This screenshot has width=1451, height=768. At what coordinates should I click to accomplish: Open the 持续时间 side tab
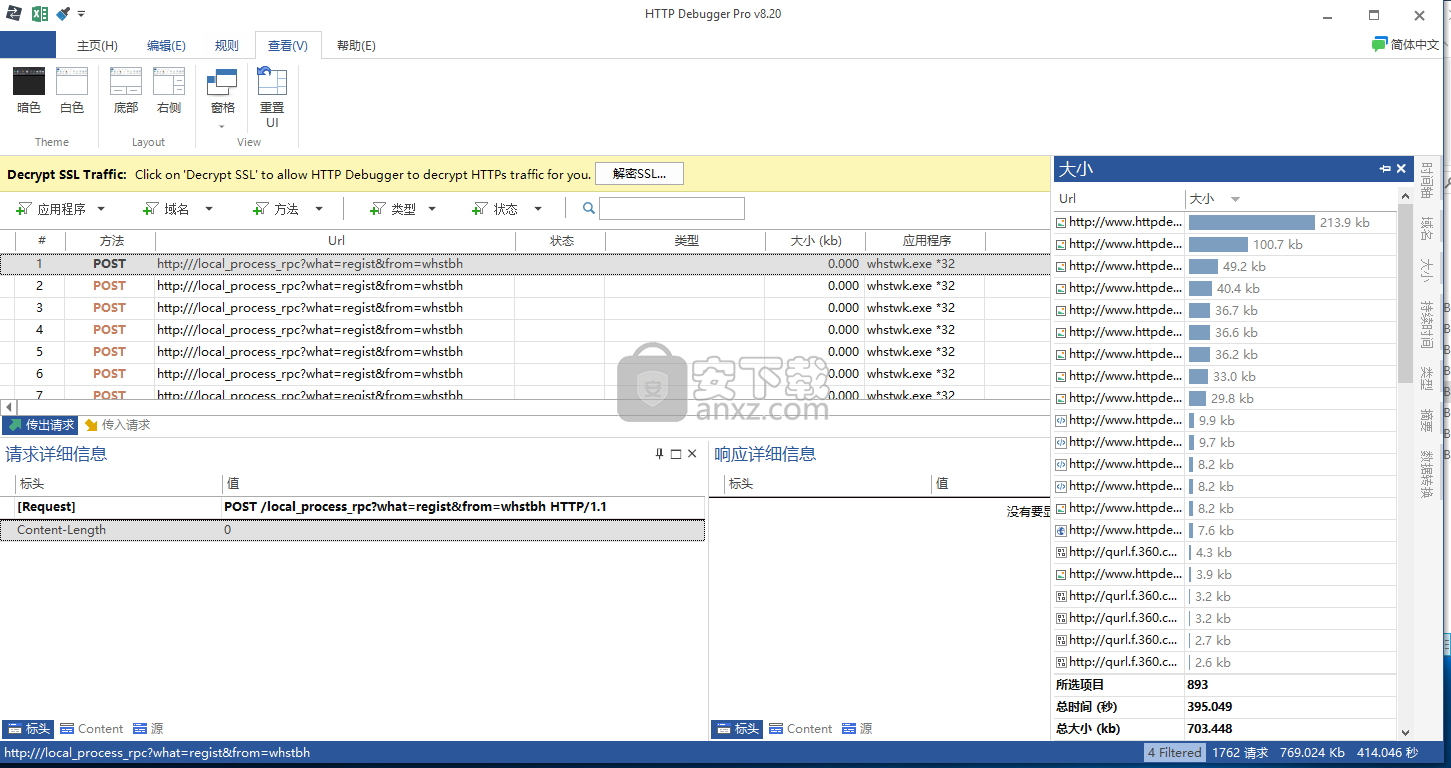(x=1427, y=324)
